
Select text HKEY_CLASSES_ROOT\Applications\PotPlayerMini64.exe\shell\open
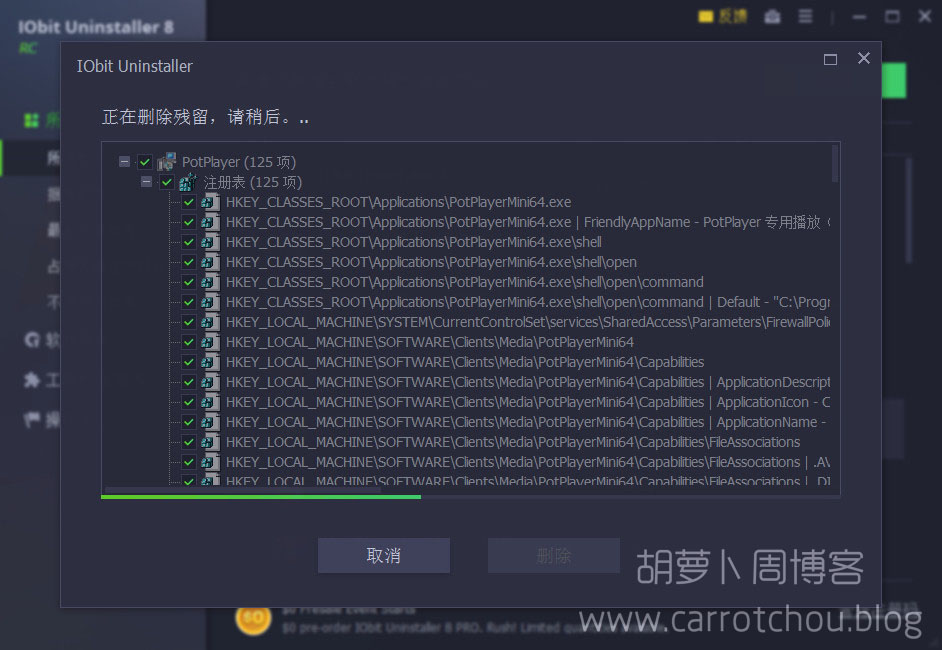pos(431,263)
